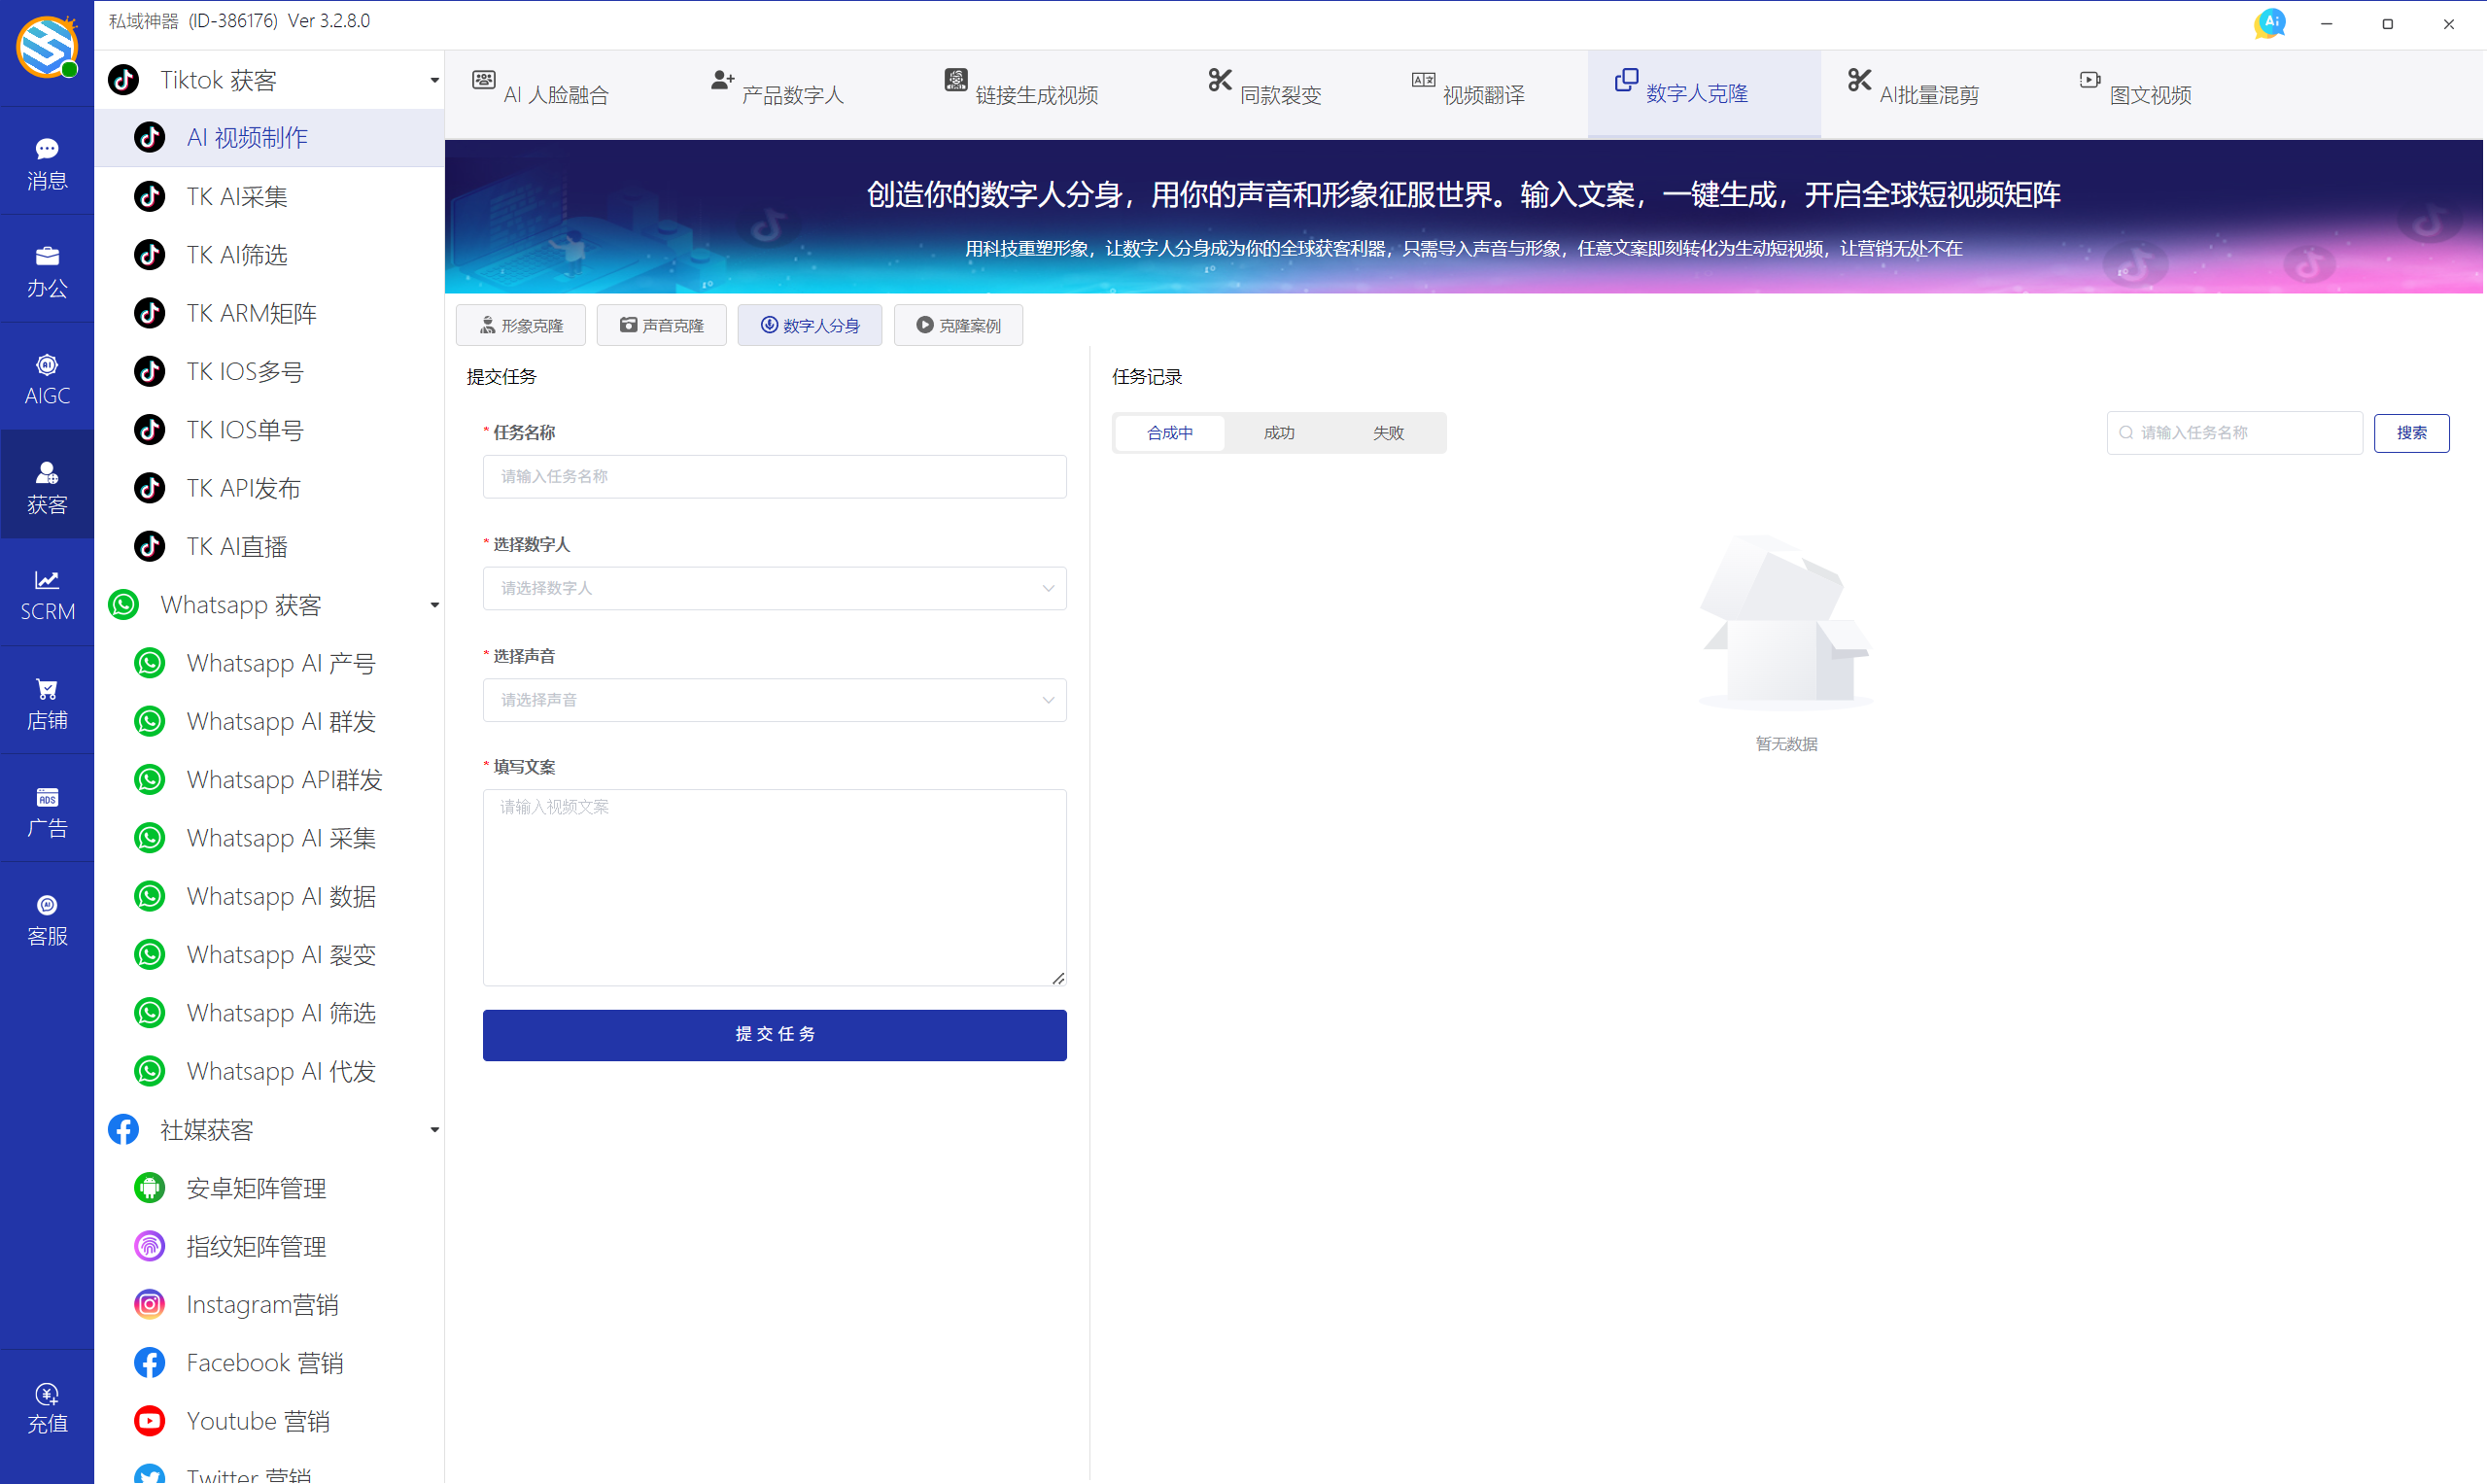Click the 任务名称 task name input field

click(x=774, y=476)
